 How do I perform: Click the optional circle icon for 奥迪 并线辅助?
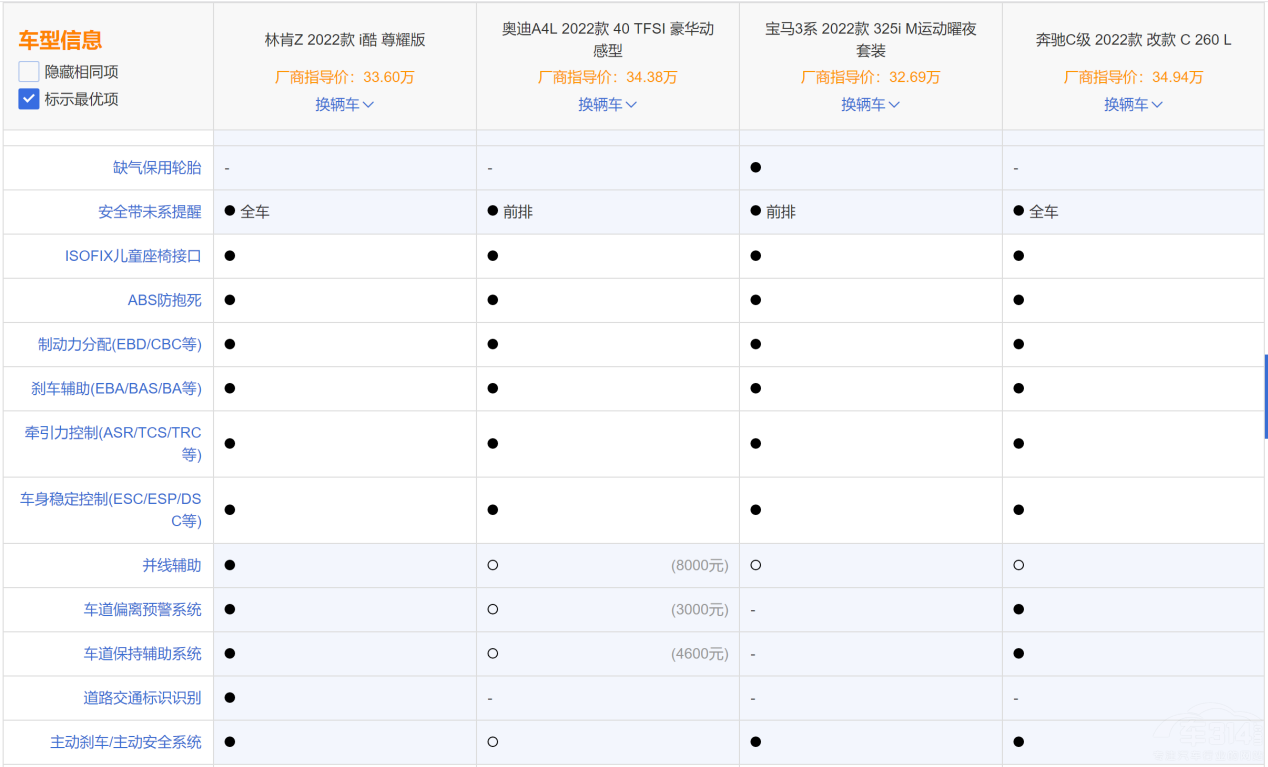click(493, 565)
